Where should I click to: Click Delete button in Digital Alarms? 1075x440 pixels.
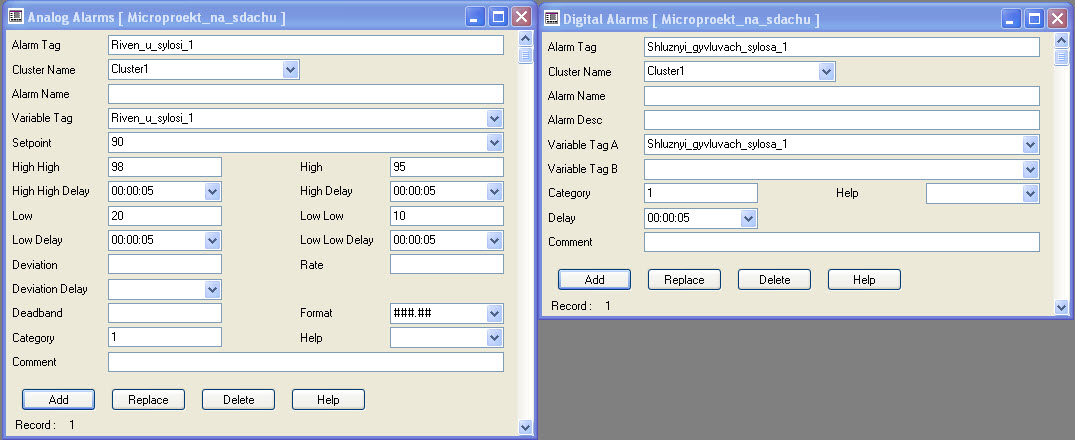[775, 280]
